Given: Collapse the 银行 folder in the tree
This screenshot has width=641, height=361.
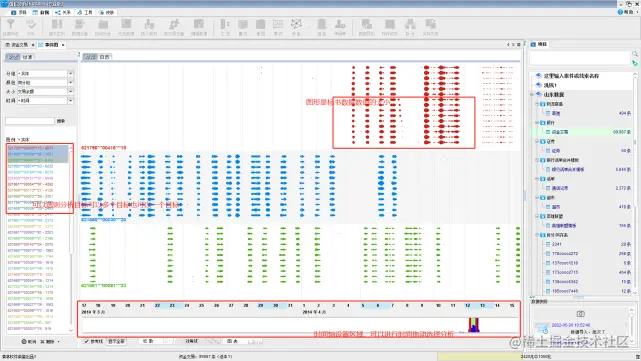Looking at the screenshot, I should tap(537, 123).
